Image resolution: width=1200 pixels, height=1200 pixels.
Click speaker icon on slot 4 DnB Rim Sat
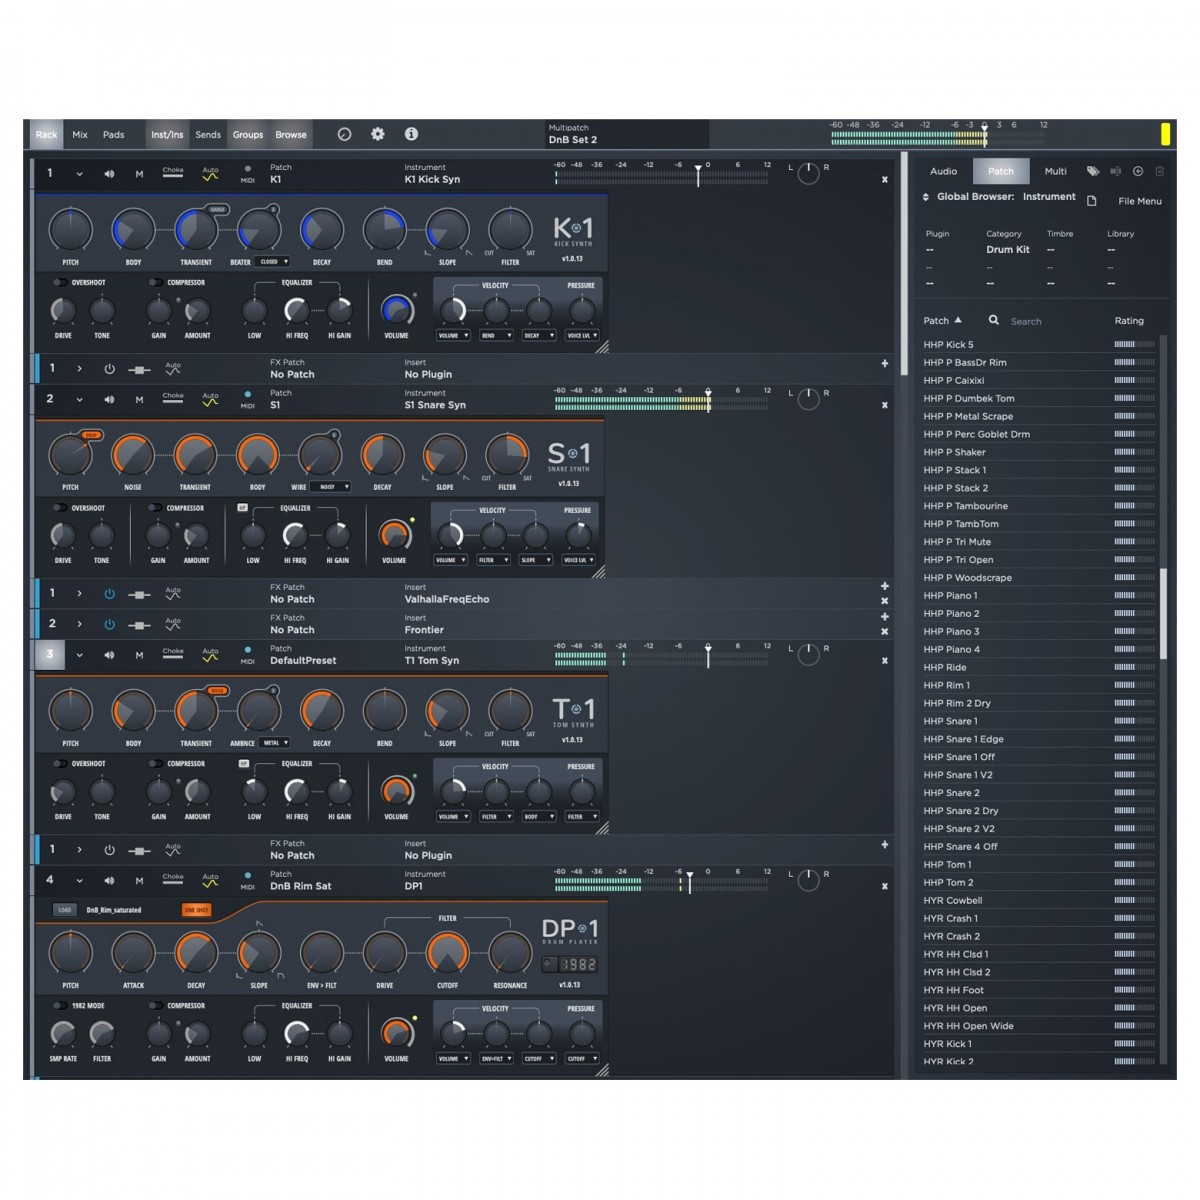[109, 880]
